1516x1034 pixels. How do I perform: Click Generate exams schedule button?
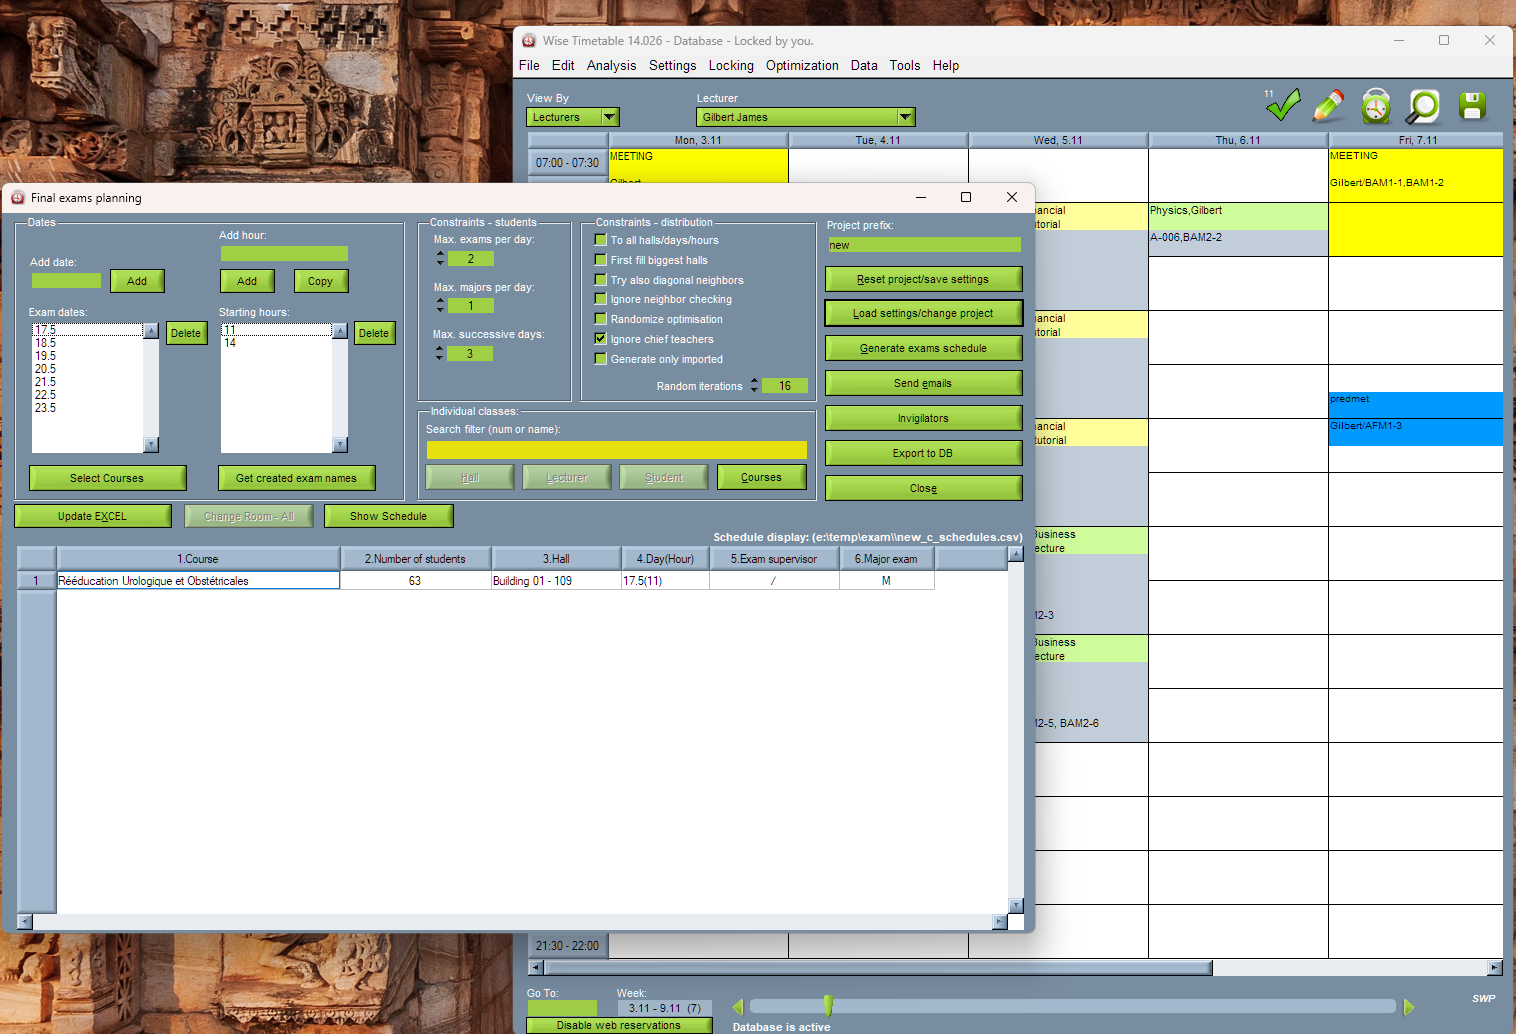(x=923, y=348)
